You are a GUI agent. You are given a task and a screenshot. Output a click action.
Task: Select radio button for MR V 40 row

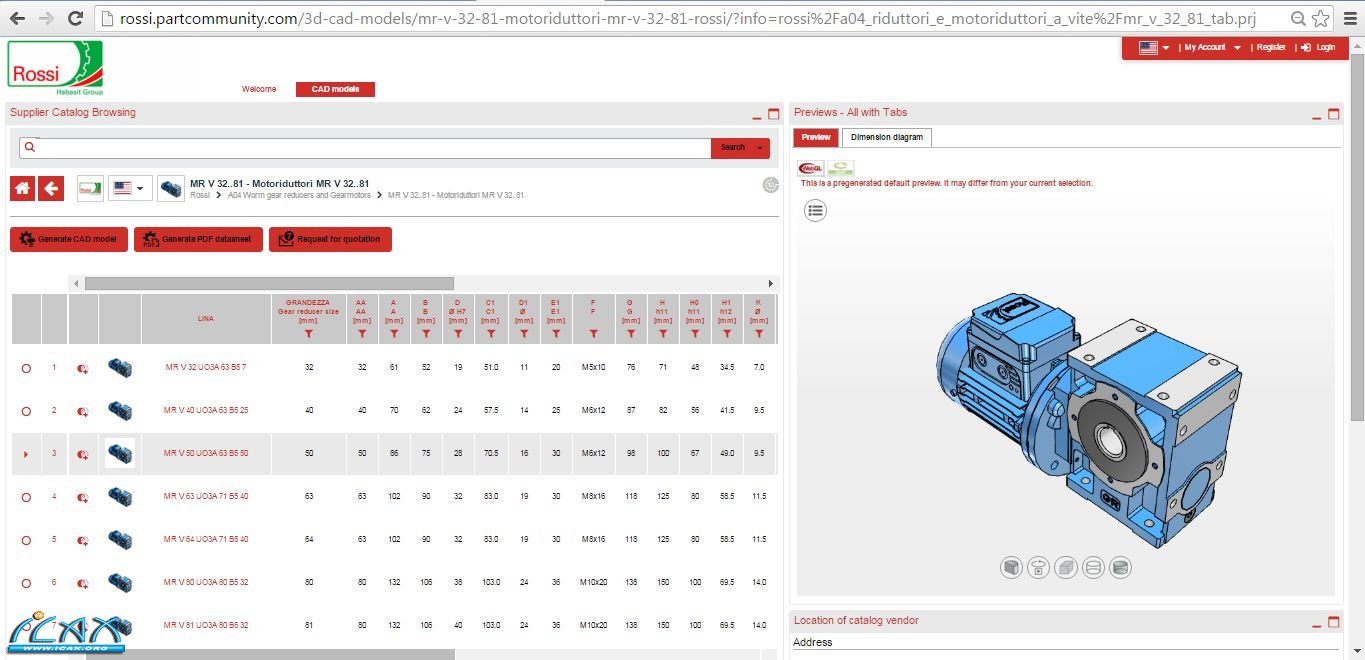26,411
